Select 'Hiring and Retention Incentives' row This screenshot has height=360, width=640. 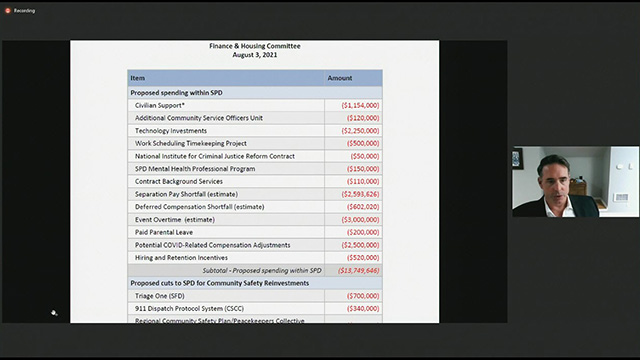[x=255, y=258]
